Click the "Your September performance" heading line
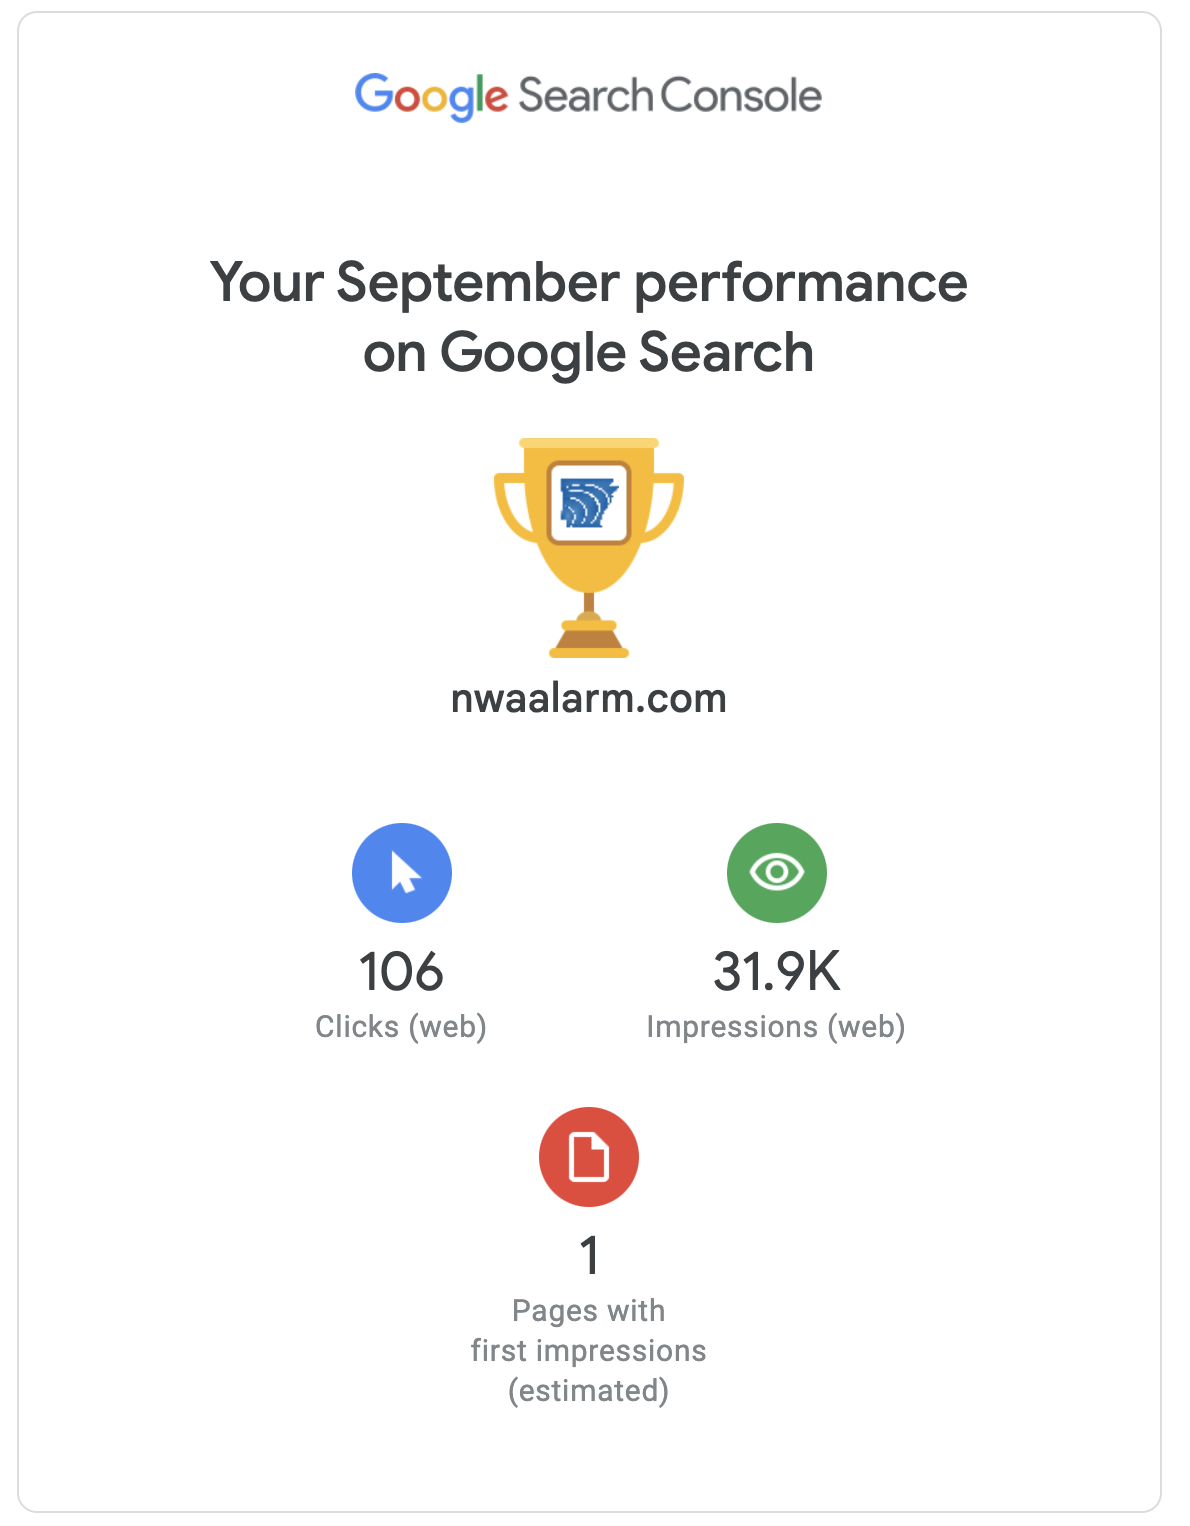The image size is (1190, 1526). tap(588, 283)
